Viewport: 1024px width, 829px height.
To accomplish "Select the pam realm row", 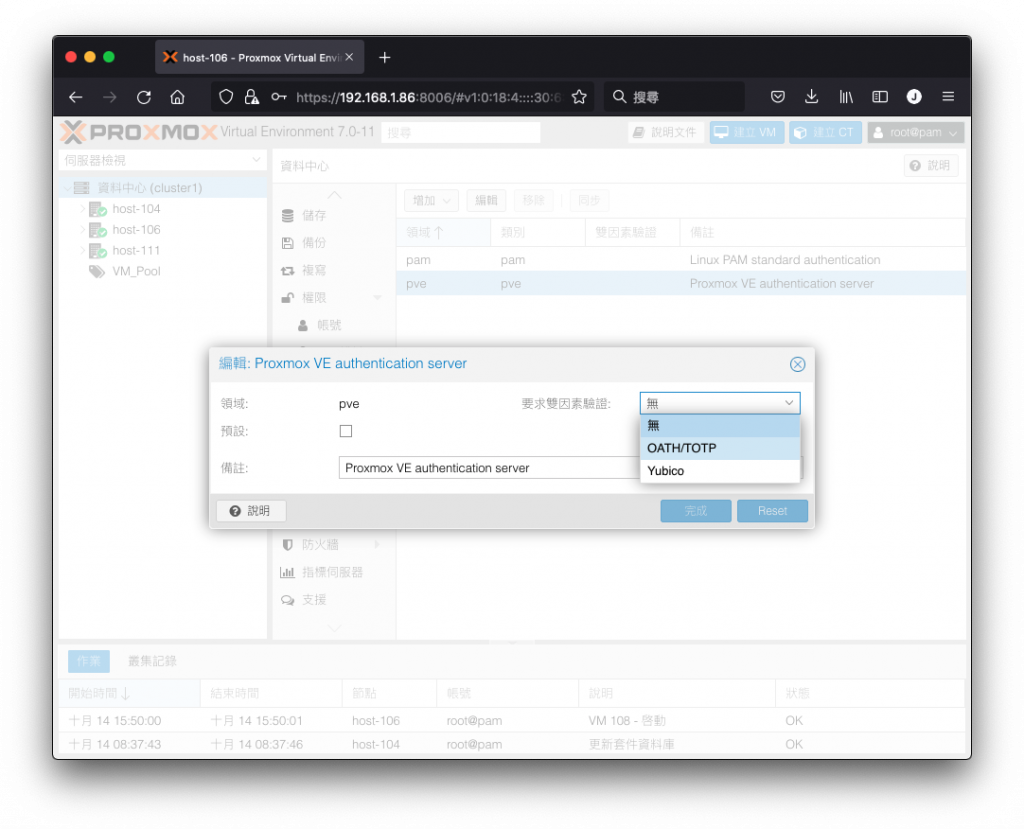I will pos(680,259).
